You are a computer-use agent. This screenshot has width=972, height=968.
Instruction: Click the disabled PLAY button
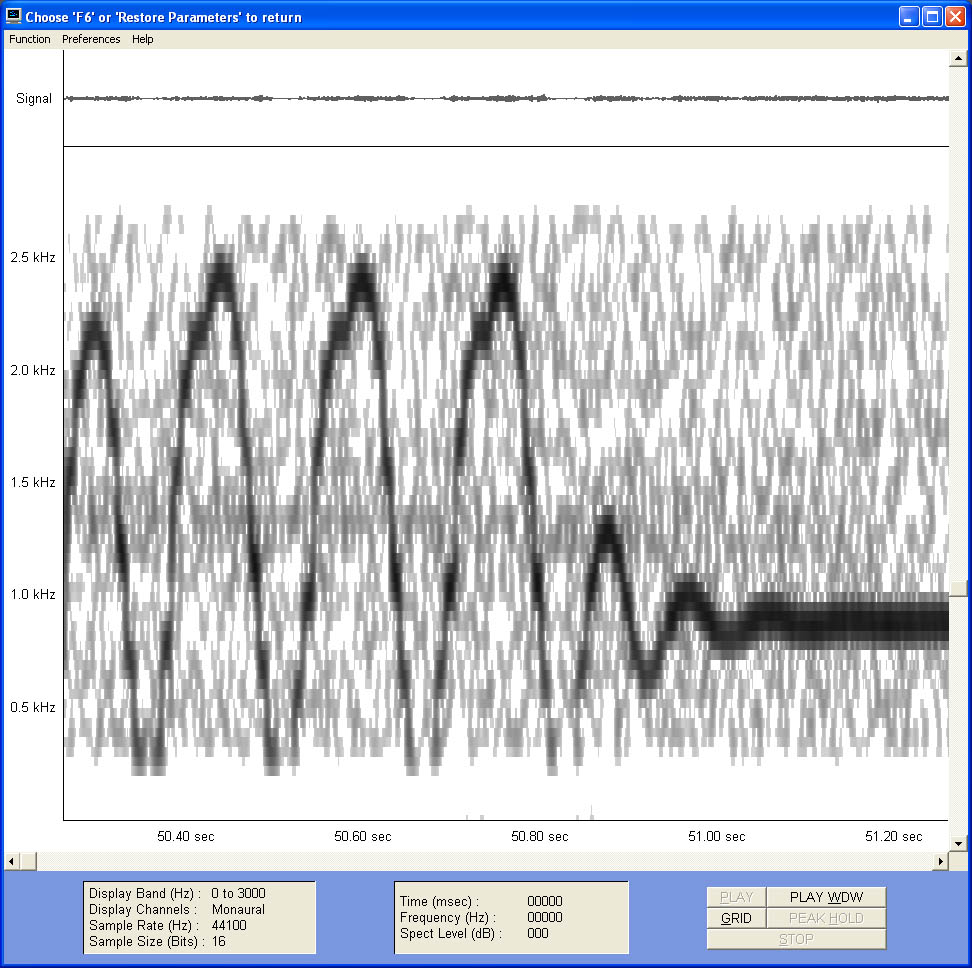736,897
